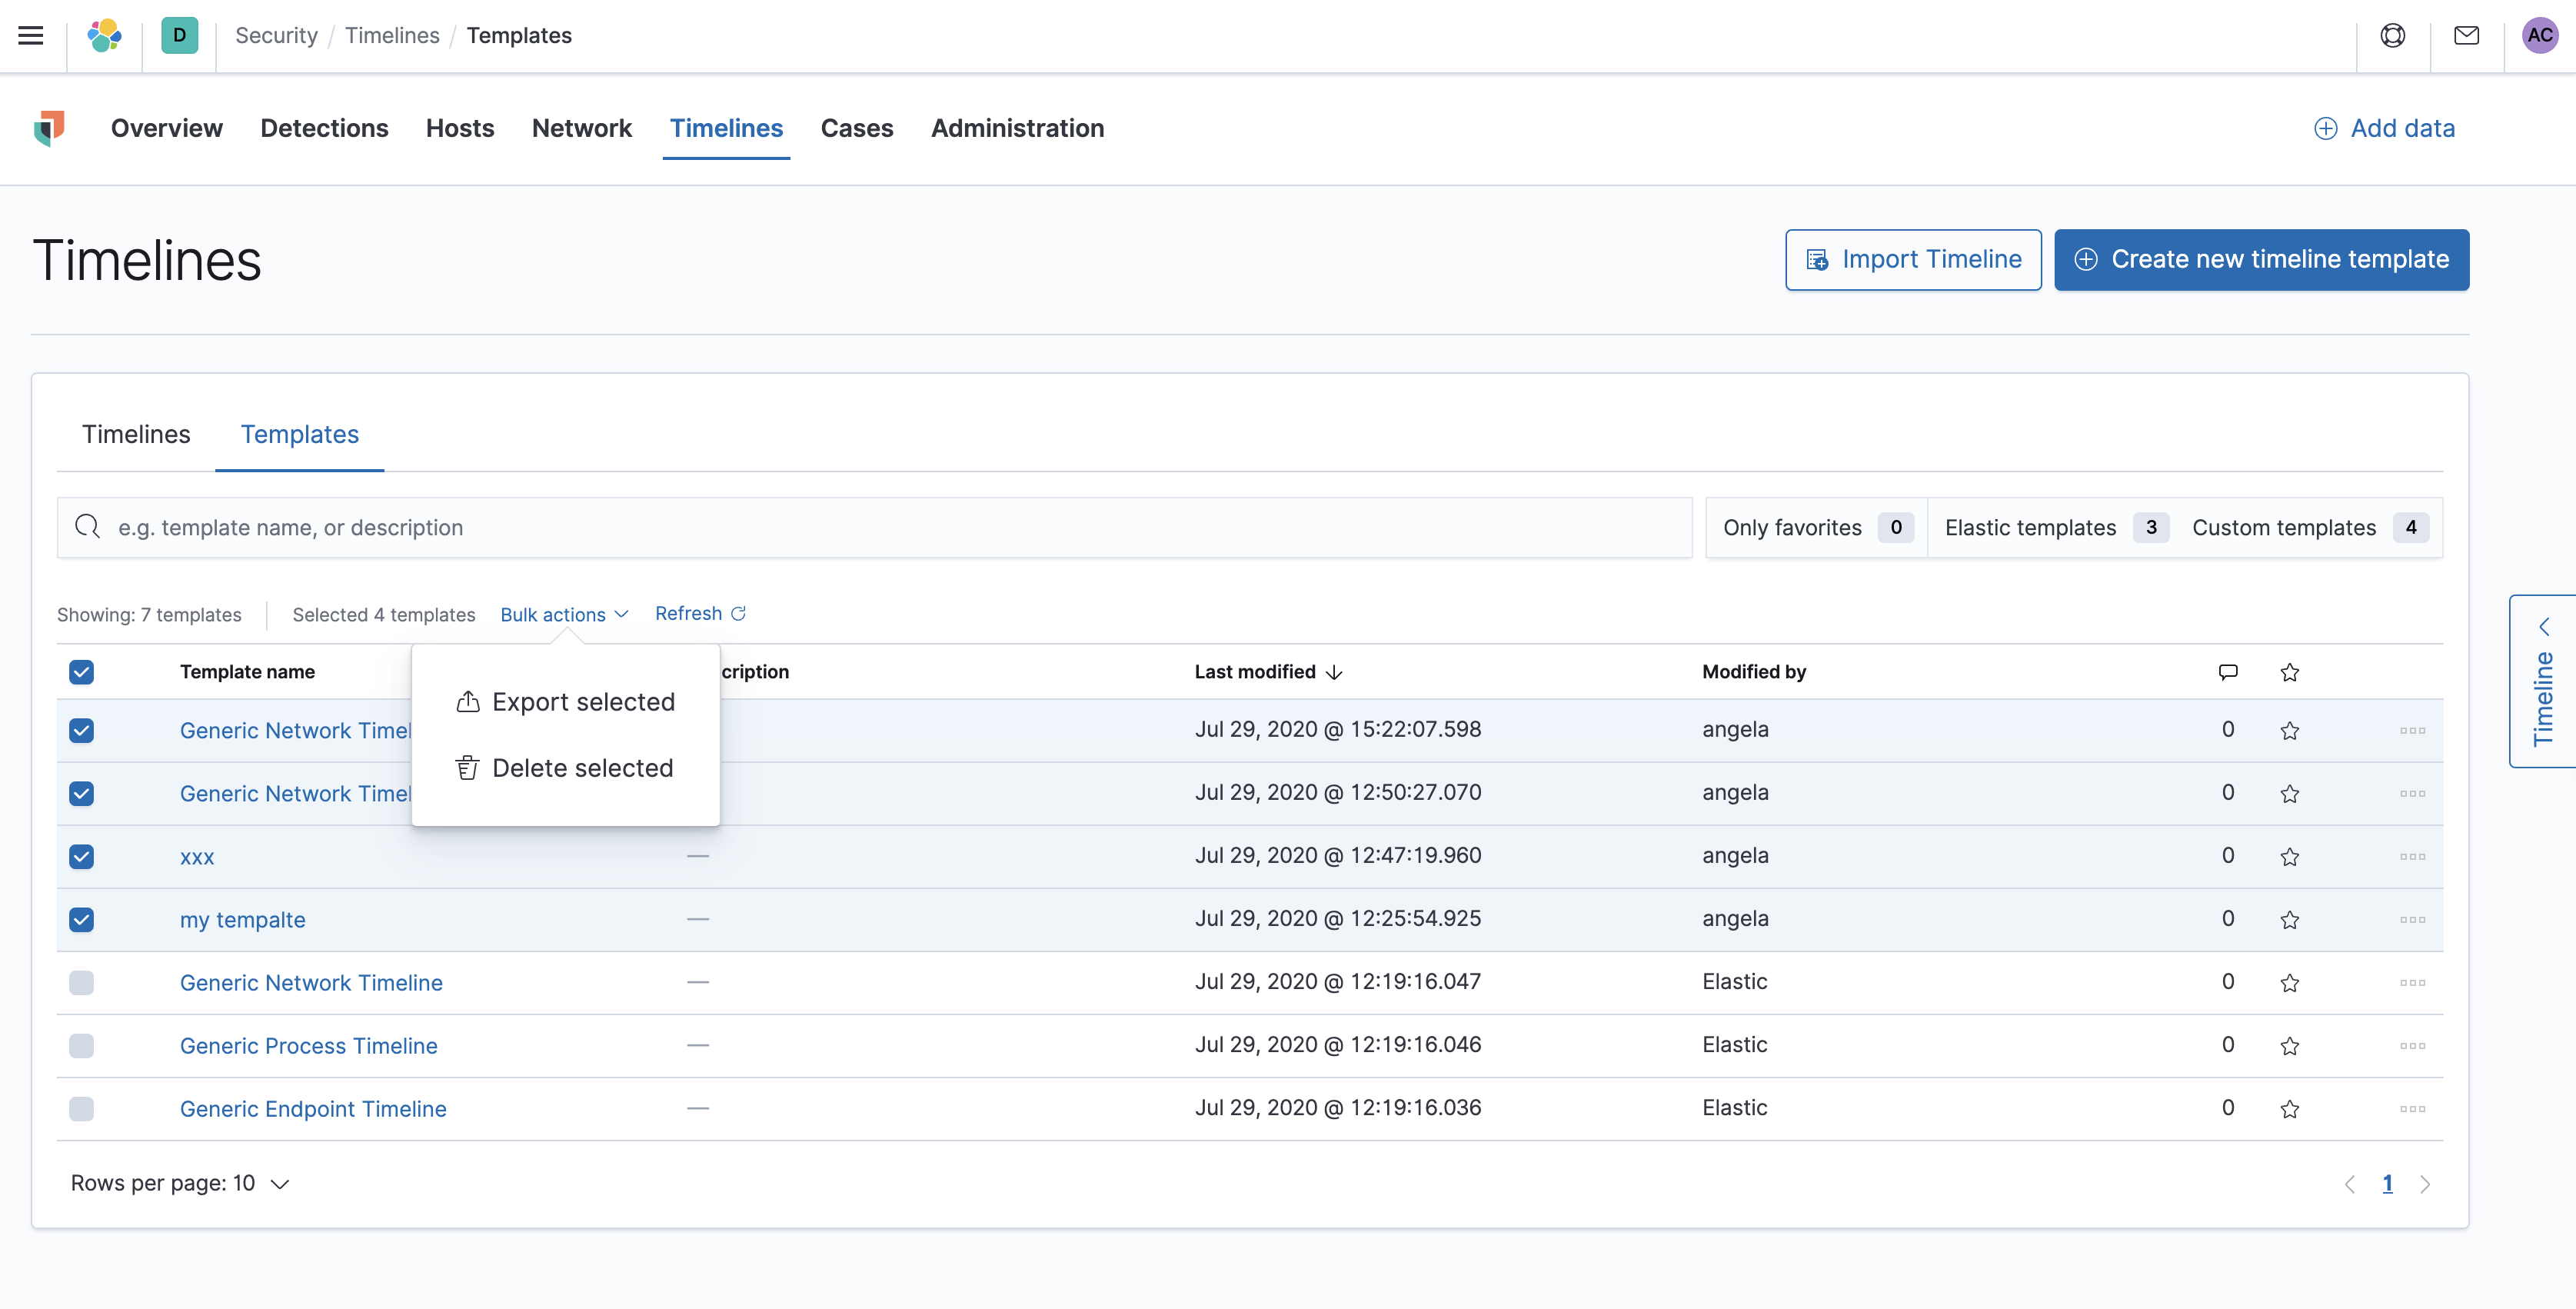Open the newsfeed mail icon
The width and height of the screenshot is (2576, 1309).
pos(2466,36)
